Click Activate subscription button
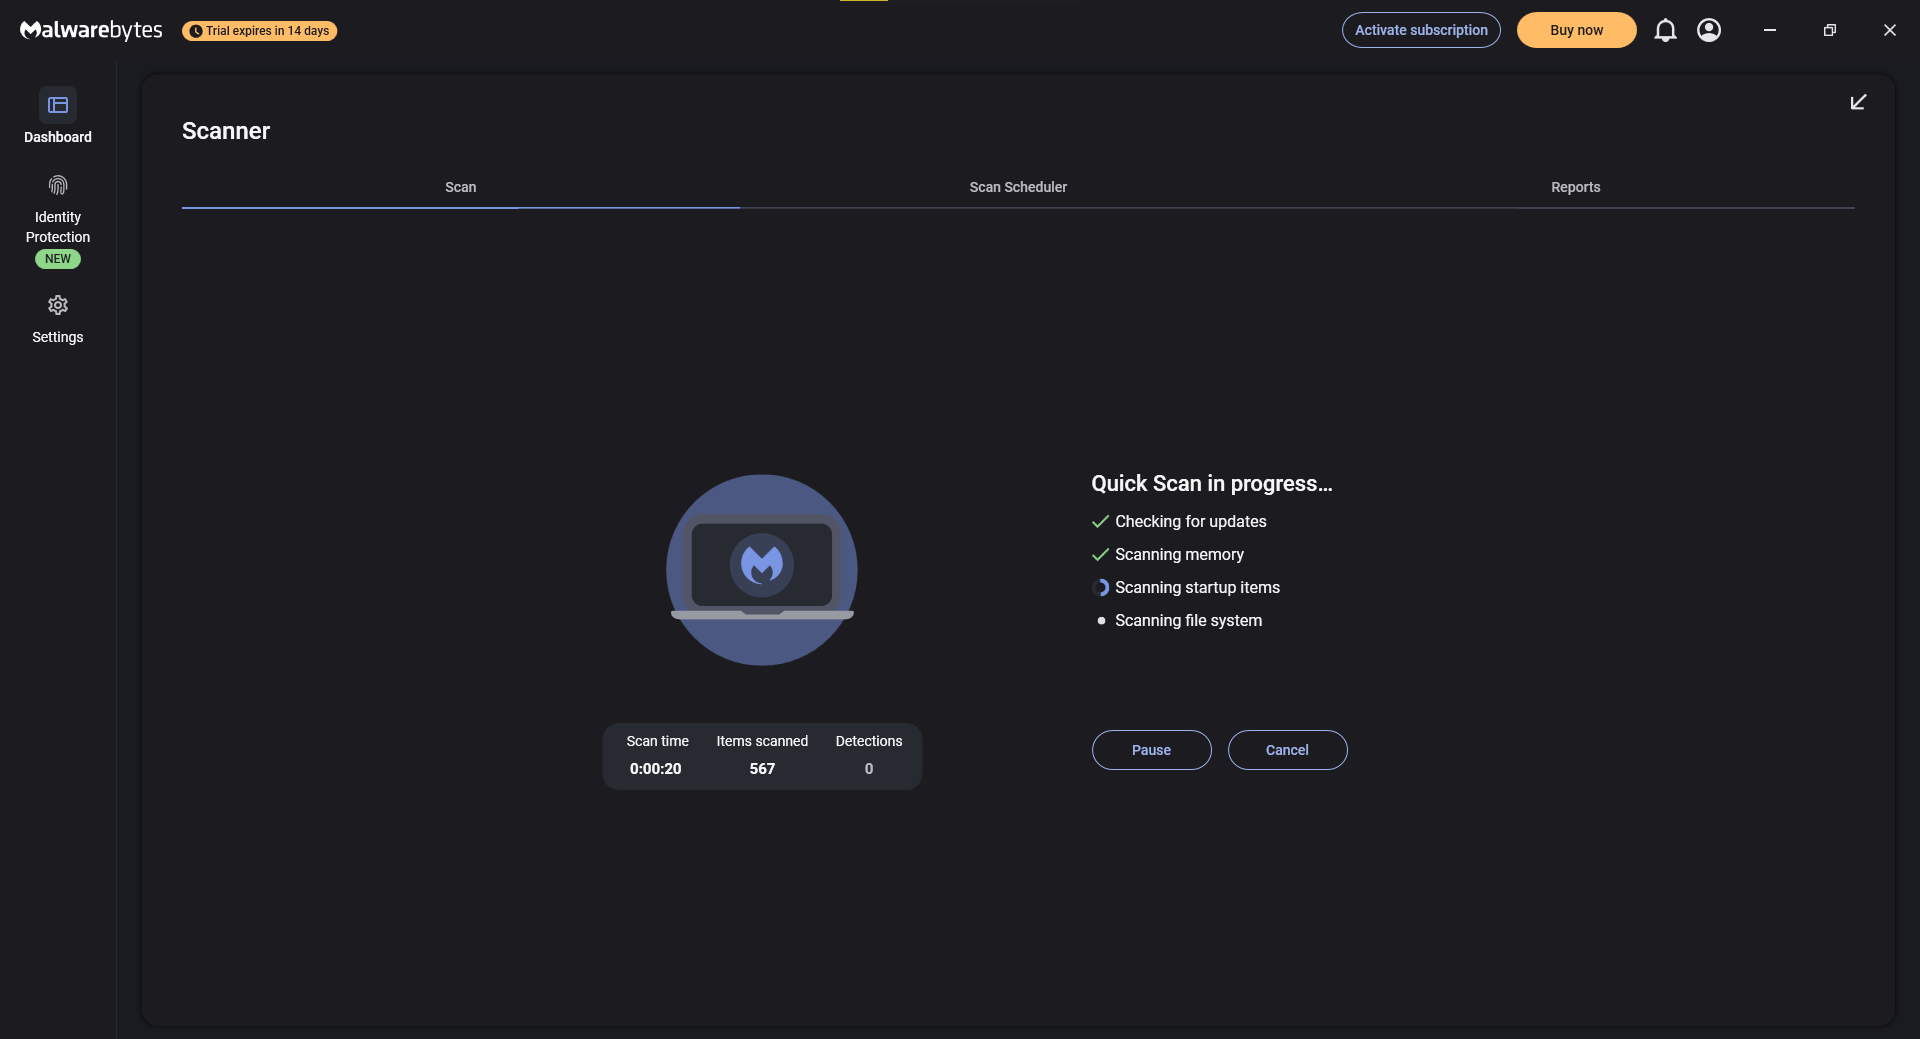Viewport: 1920px width, 1039px height. (x=1421, y=30)
